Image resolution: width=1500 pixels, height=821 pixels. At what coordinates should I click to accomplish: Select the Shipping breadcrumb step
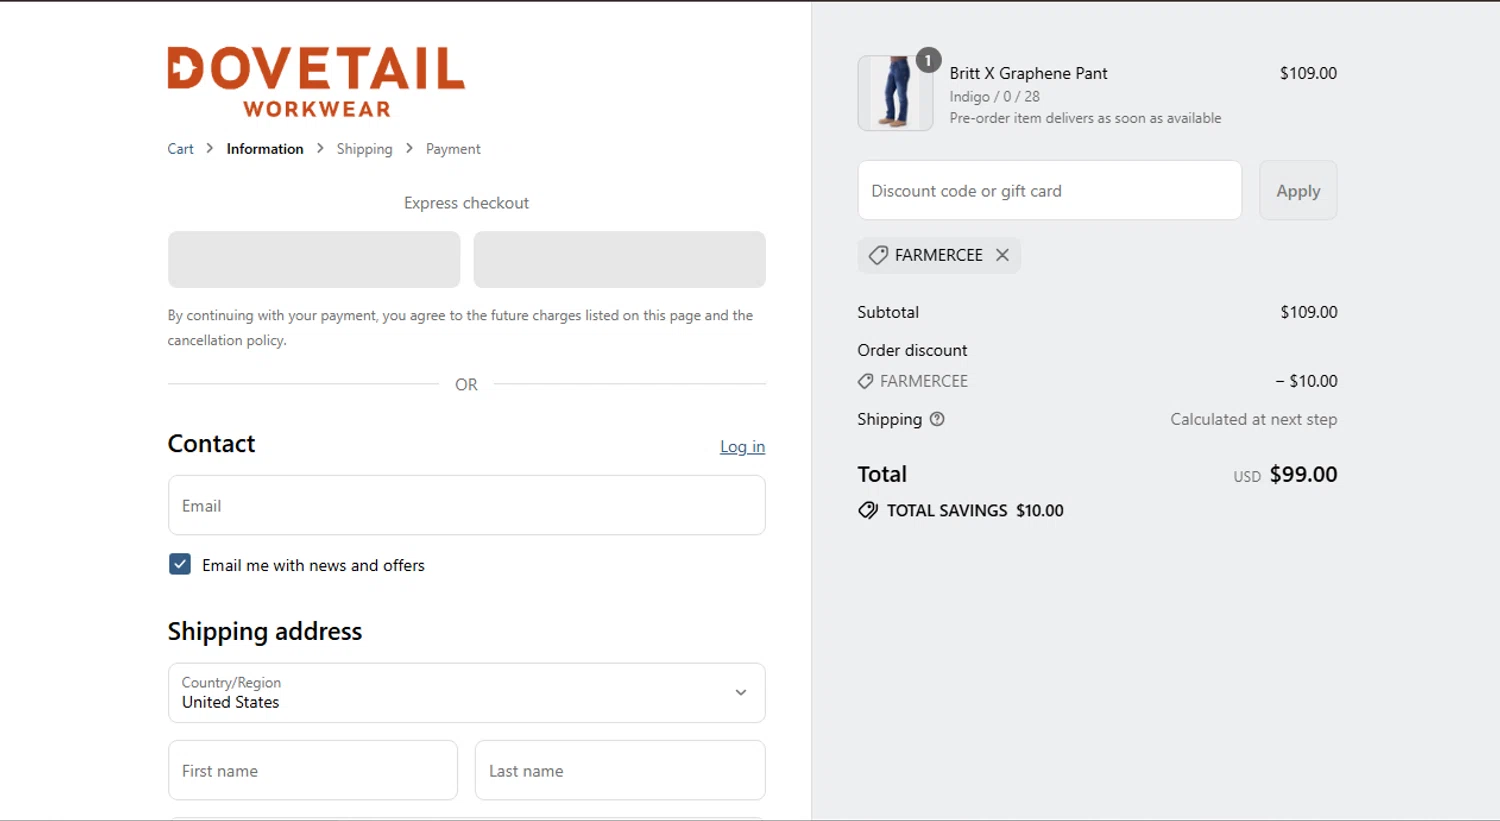pyautogui.click(x=364, y=148)
